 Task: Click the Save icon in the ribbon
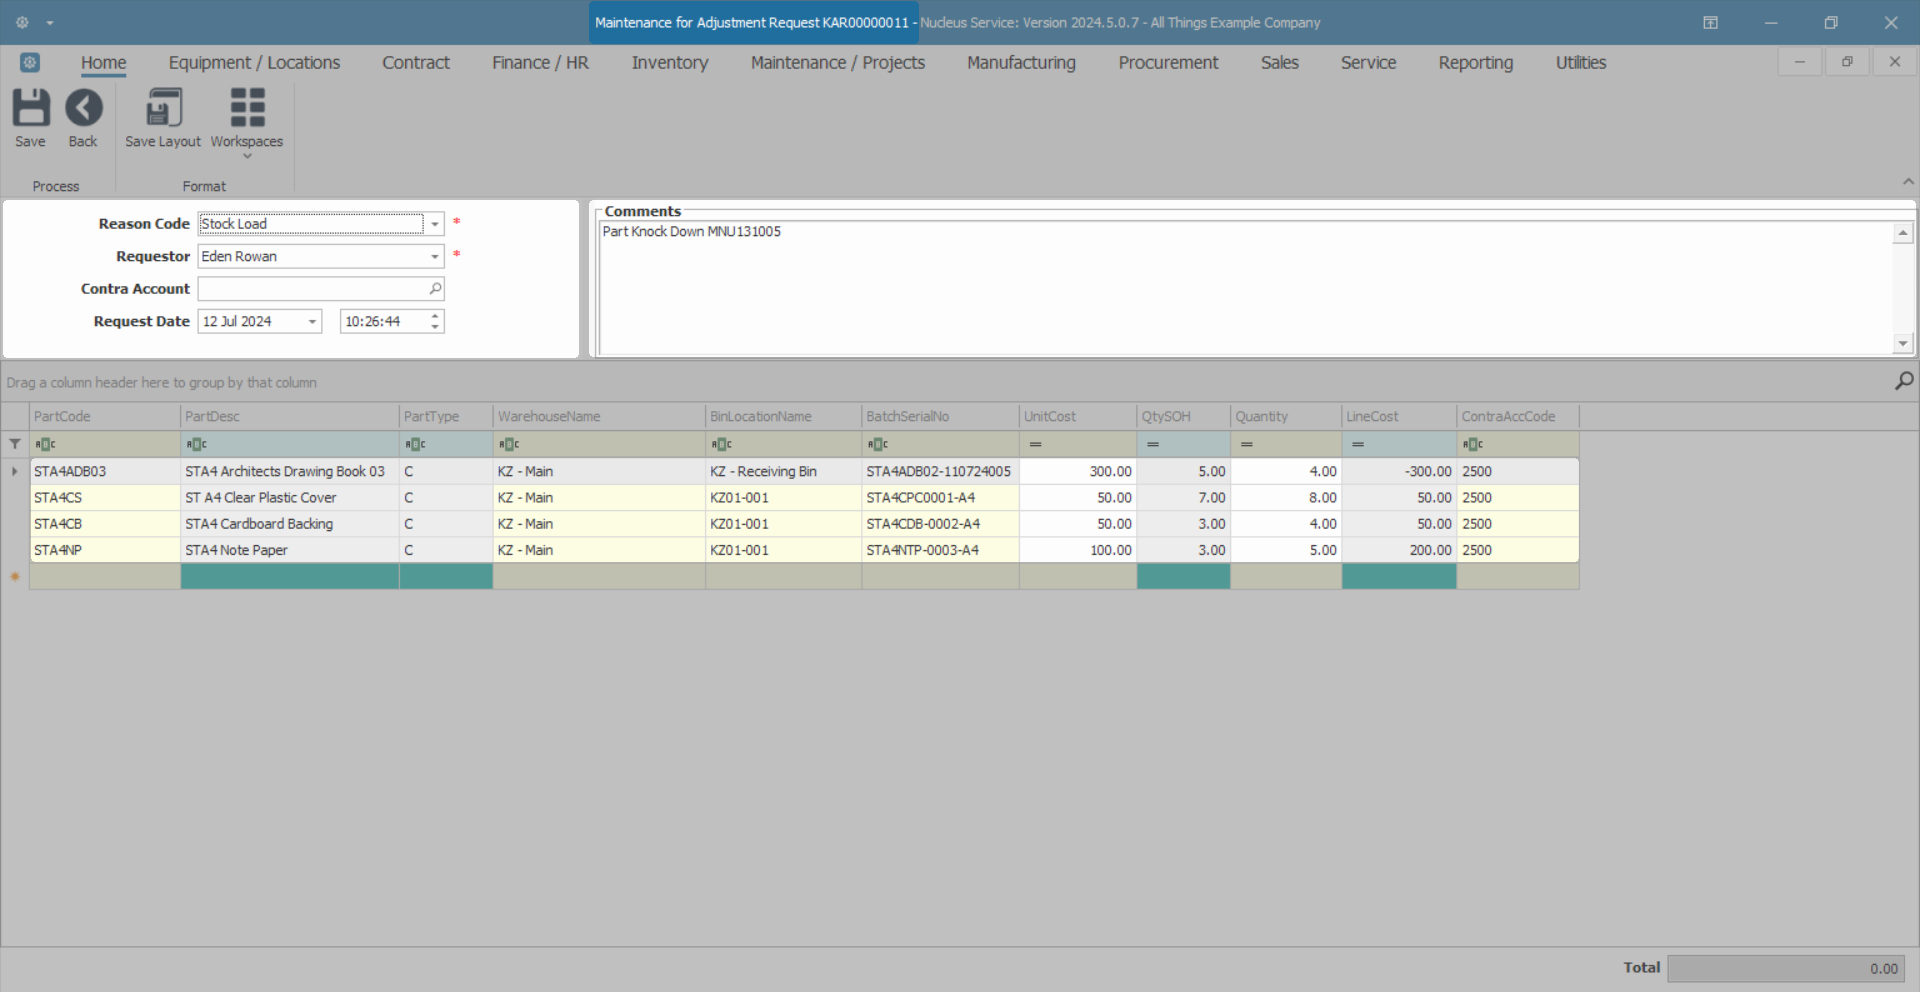(x=30, y=108)
